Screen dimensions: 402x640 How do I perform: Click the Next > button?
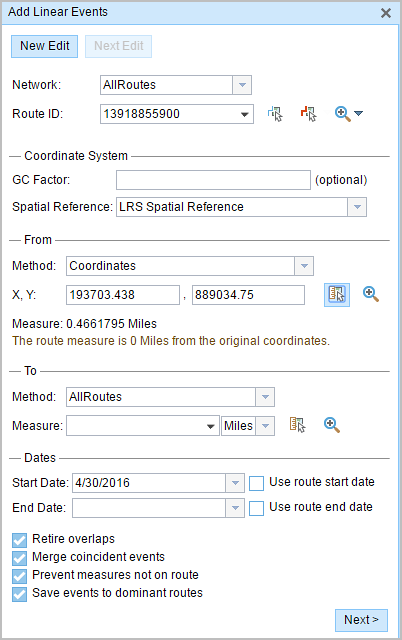point(361,620)
